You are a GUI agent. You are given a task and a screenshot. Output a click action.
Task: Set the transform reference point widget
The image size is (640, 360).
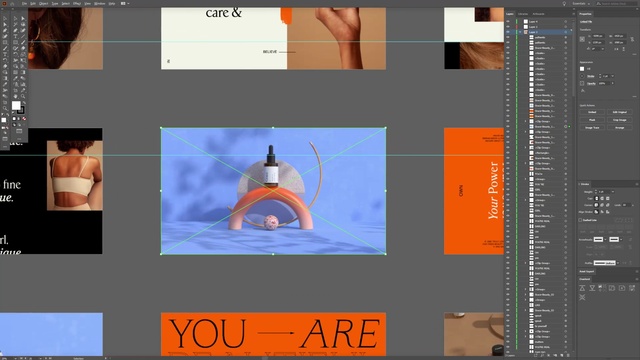582,39
